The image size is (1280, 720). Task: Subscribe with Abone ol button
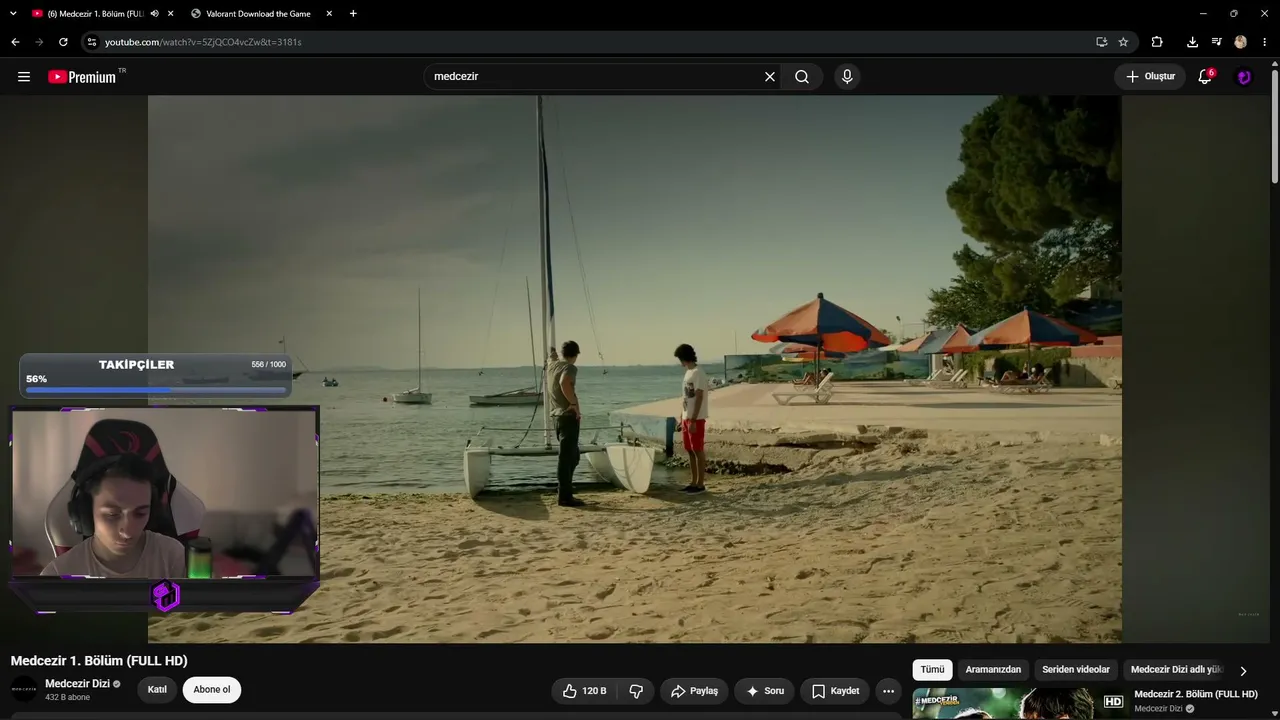tap(212, 690)
